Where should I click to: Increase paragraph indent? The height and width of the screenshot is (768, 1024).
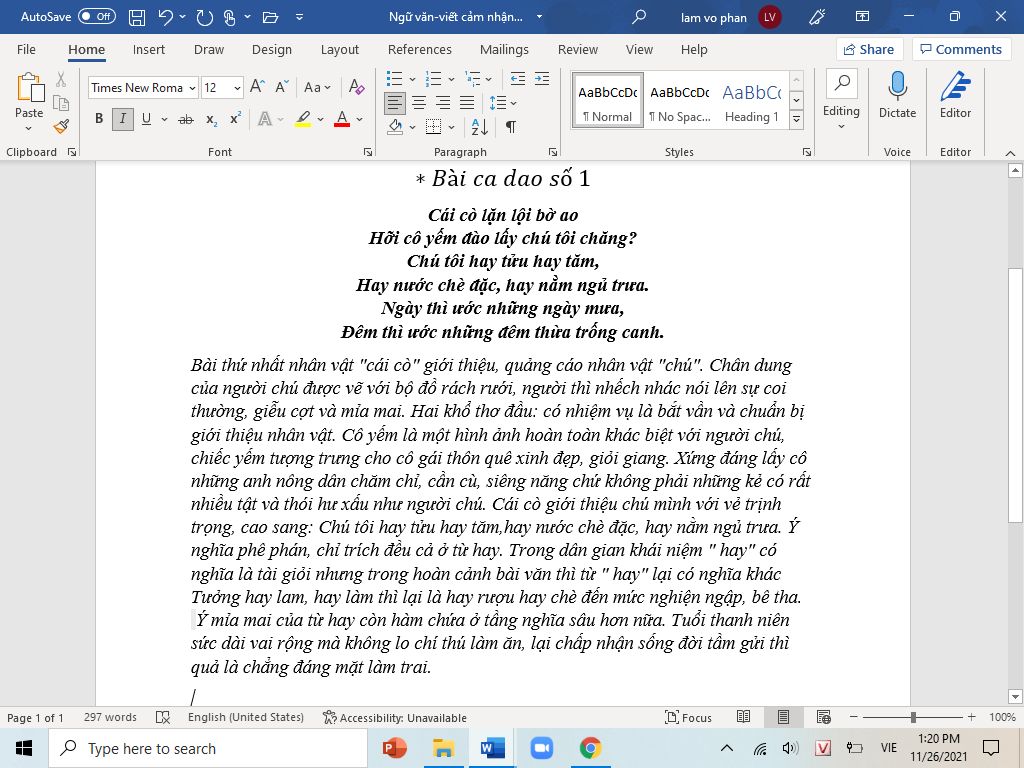542,79
